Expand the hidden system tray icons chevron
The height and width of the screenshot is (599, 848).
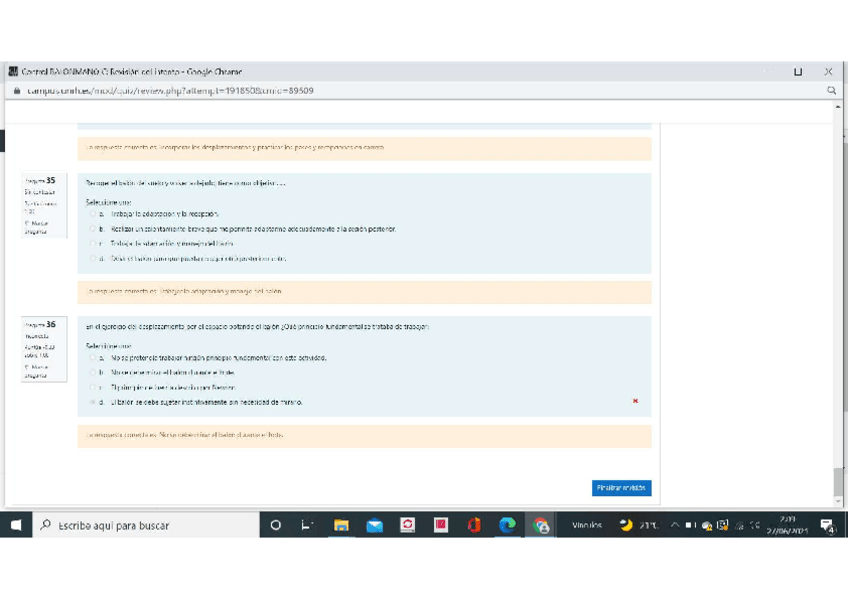676,525
